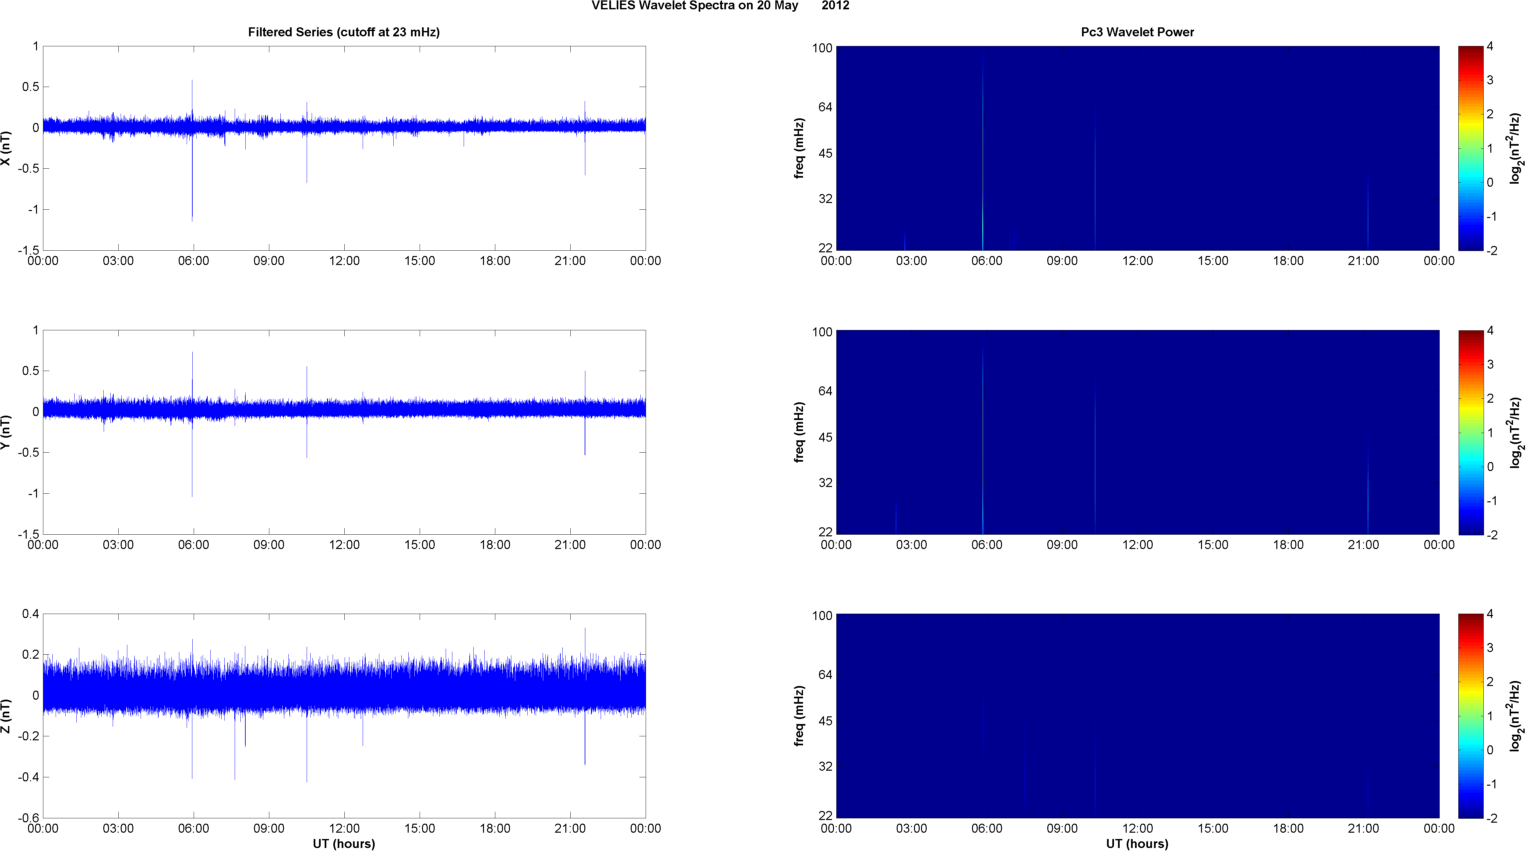Image resolution: width=1526 pixels, height=851 pixels.
Task: Click the bottom spectrogram's color scale bar
Action: (1470, 716)
